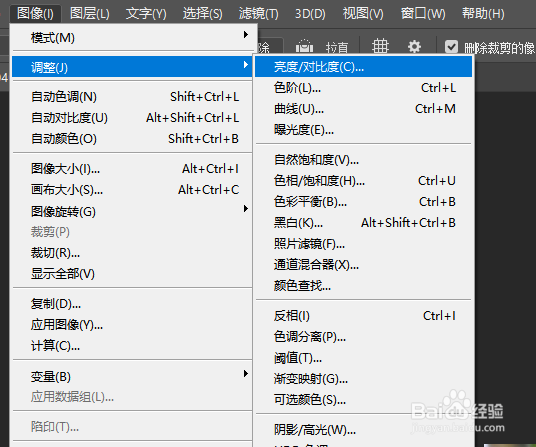Viewport: 536px width, 447px height.
Task: Choose 照片滤镜(F)... adjustment
Action: 363,244
